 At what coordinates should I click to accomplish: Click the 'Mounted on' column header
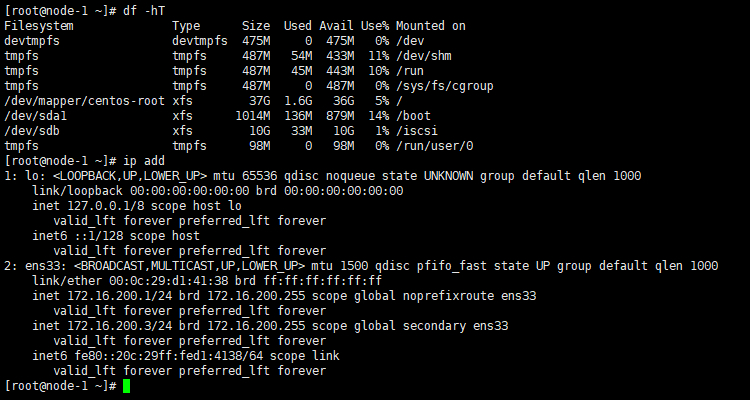[431, 25]
